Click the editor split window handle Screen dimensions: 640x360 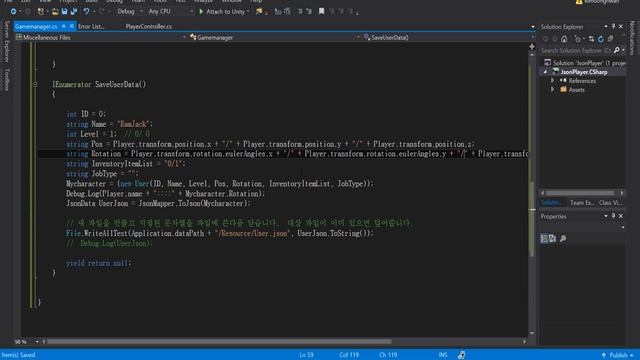[532, 47]
